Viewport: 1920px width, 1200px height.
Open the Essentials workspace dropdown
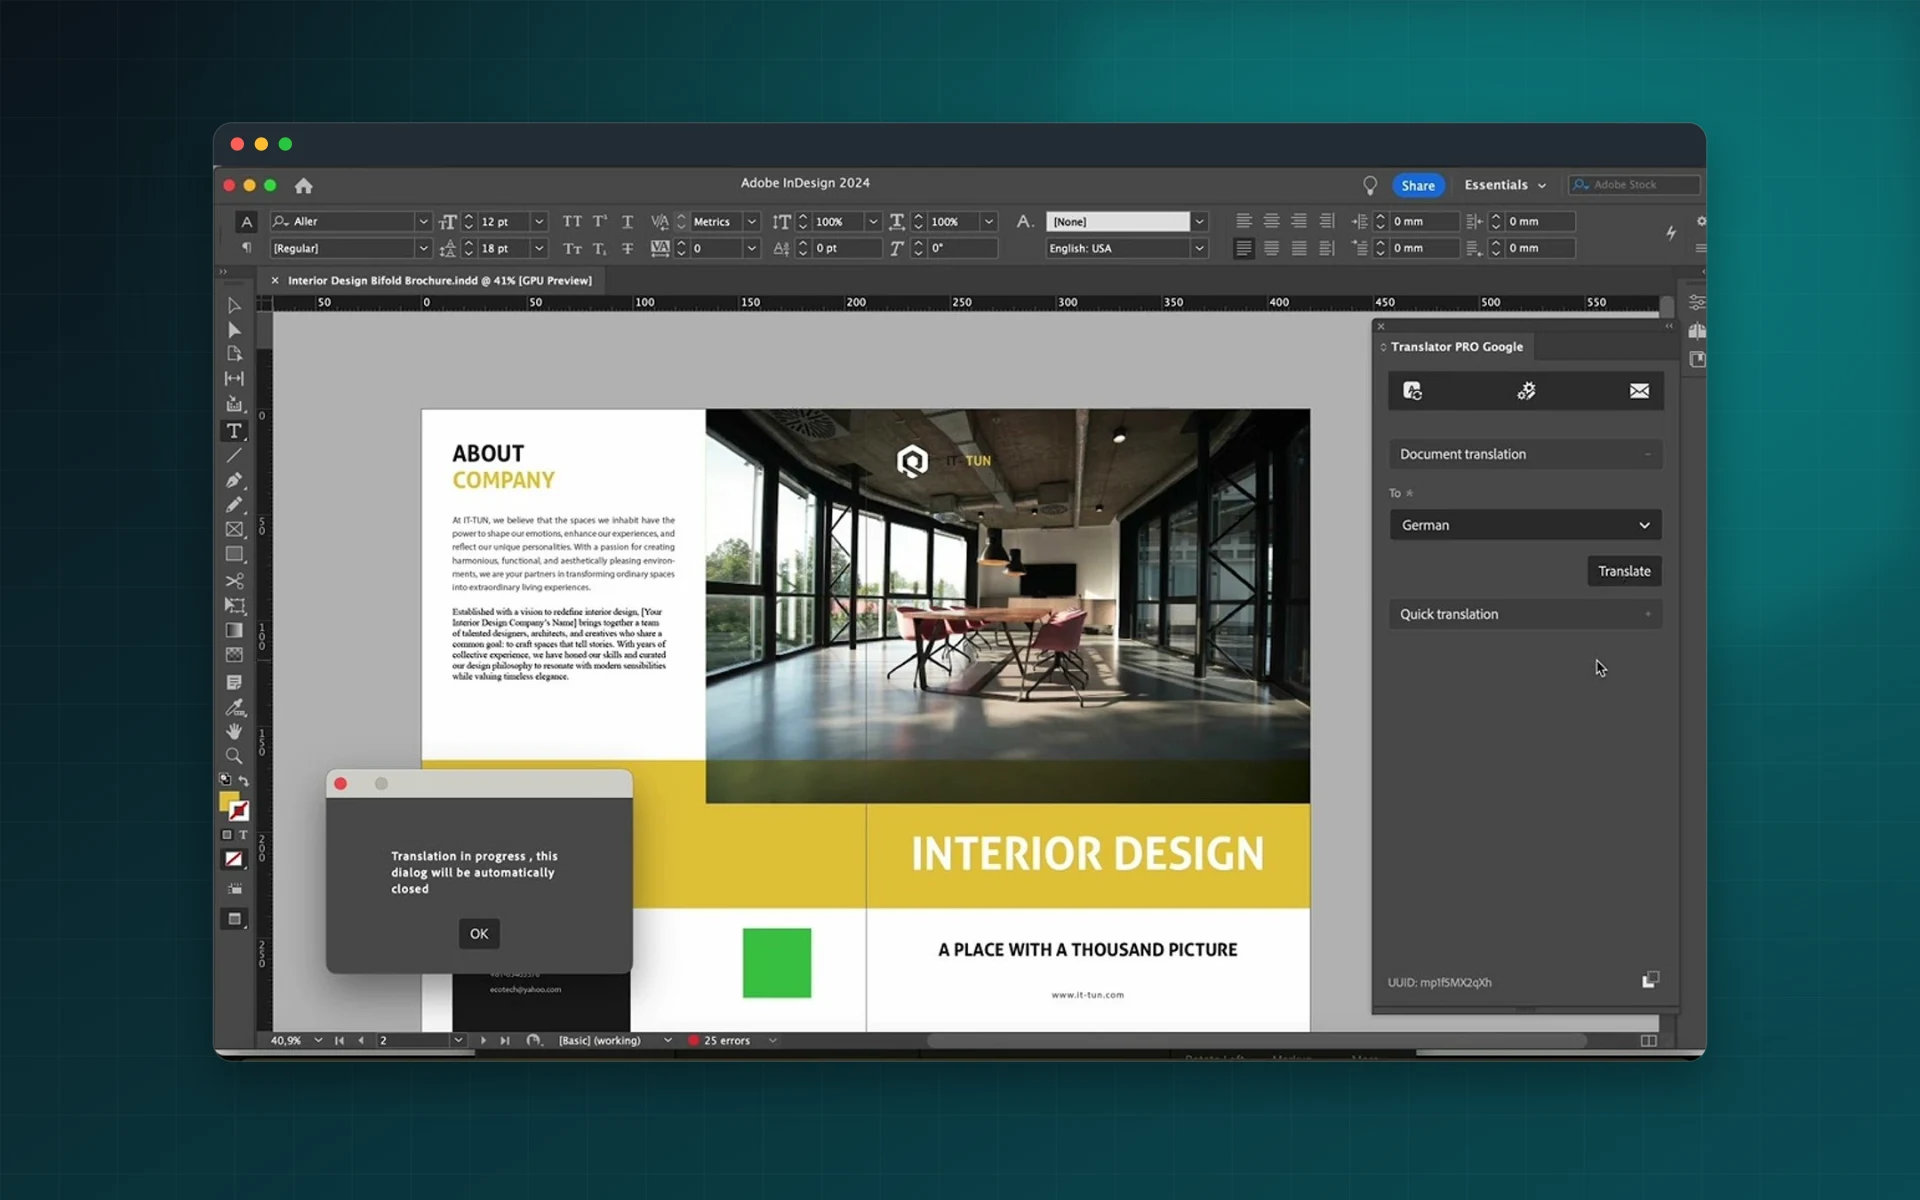(1505, 185)
